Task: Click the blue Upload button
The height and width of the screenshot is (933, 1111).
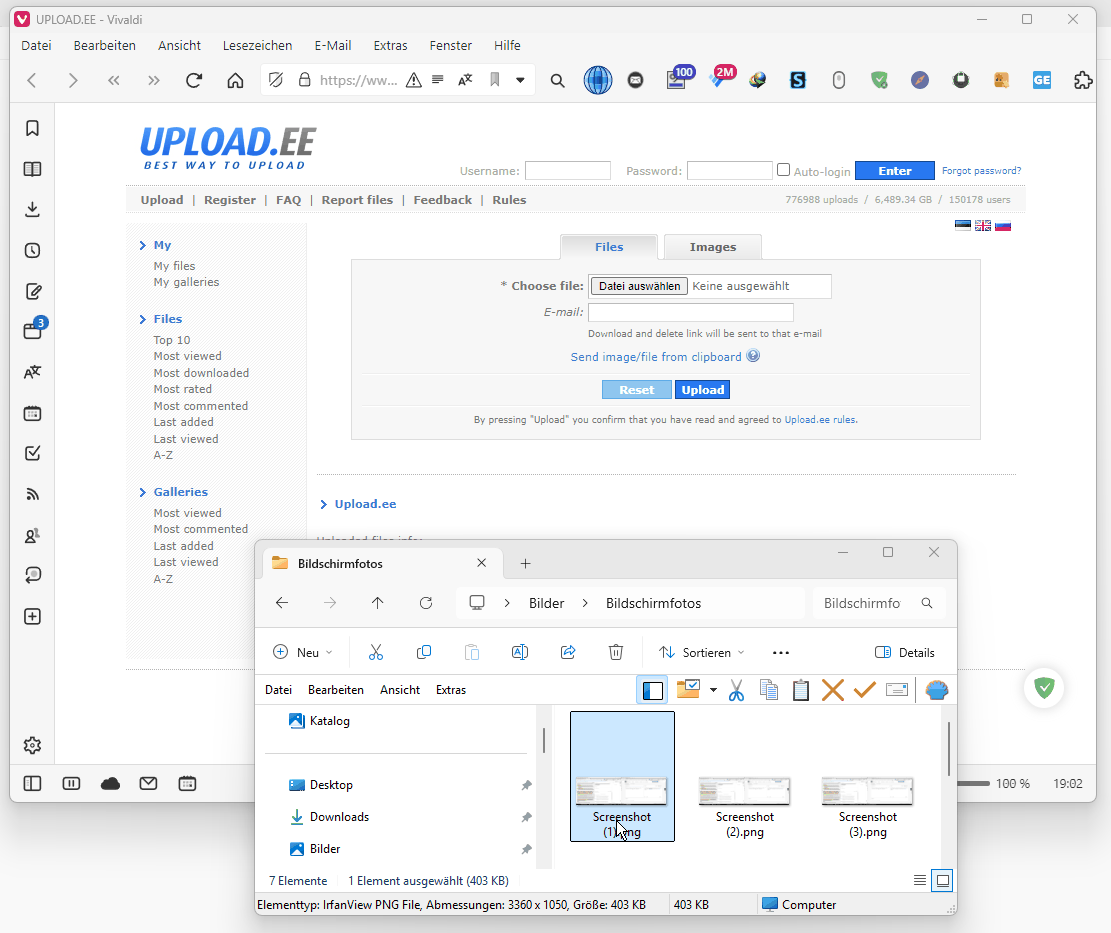Action: (702, 390)
